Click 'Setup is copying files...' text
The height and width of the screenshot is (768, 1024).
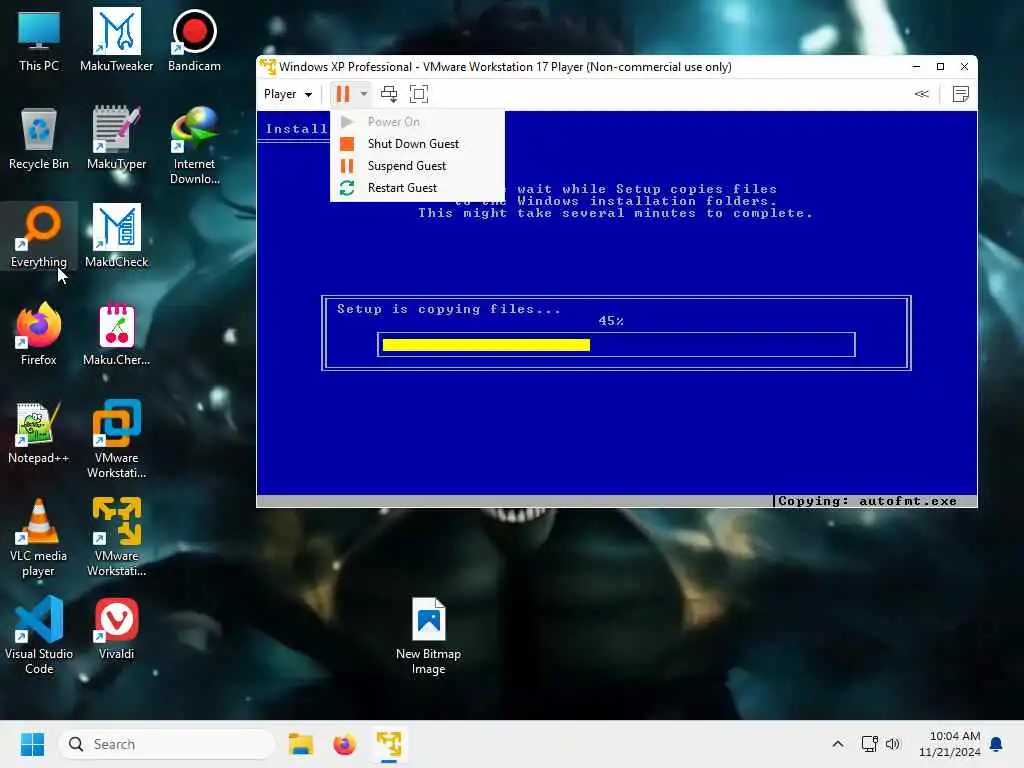pyautogui.click(x=449, y=309)
